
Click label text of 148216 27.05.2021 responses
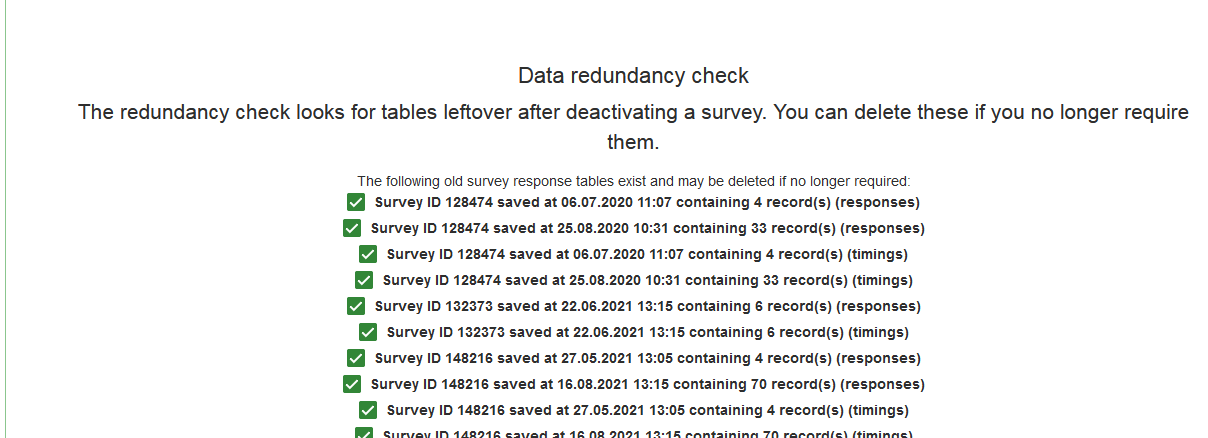(647, 358)
